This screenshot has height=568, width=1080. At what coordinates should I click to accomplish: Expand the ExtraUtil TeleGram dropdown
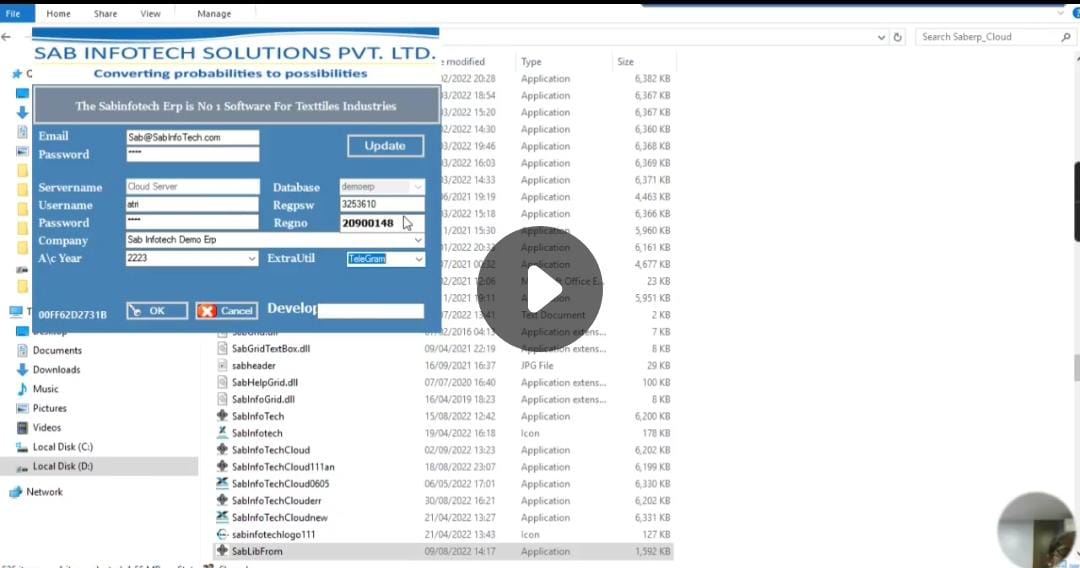point(418,259)
